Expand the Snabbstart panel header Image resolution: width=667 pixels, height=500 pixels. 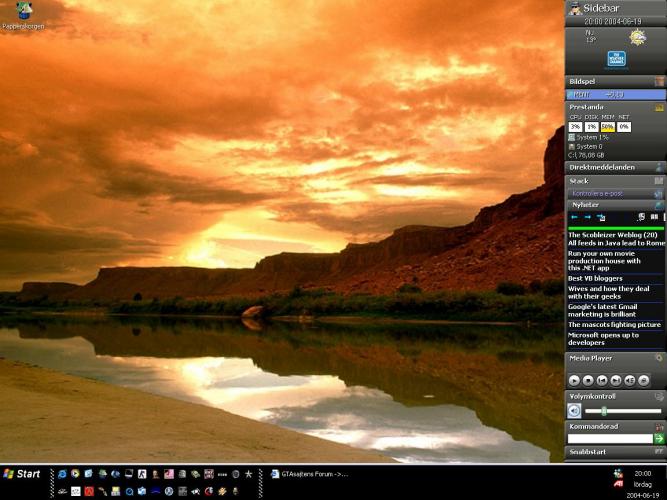pyautogui.click(x=615, y=451)
